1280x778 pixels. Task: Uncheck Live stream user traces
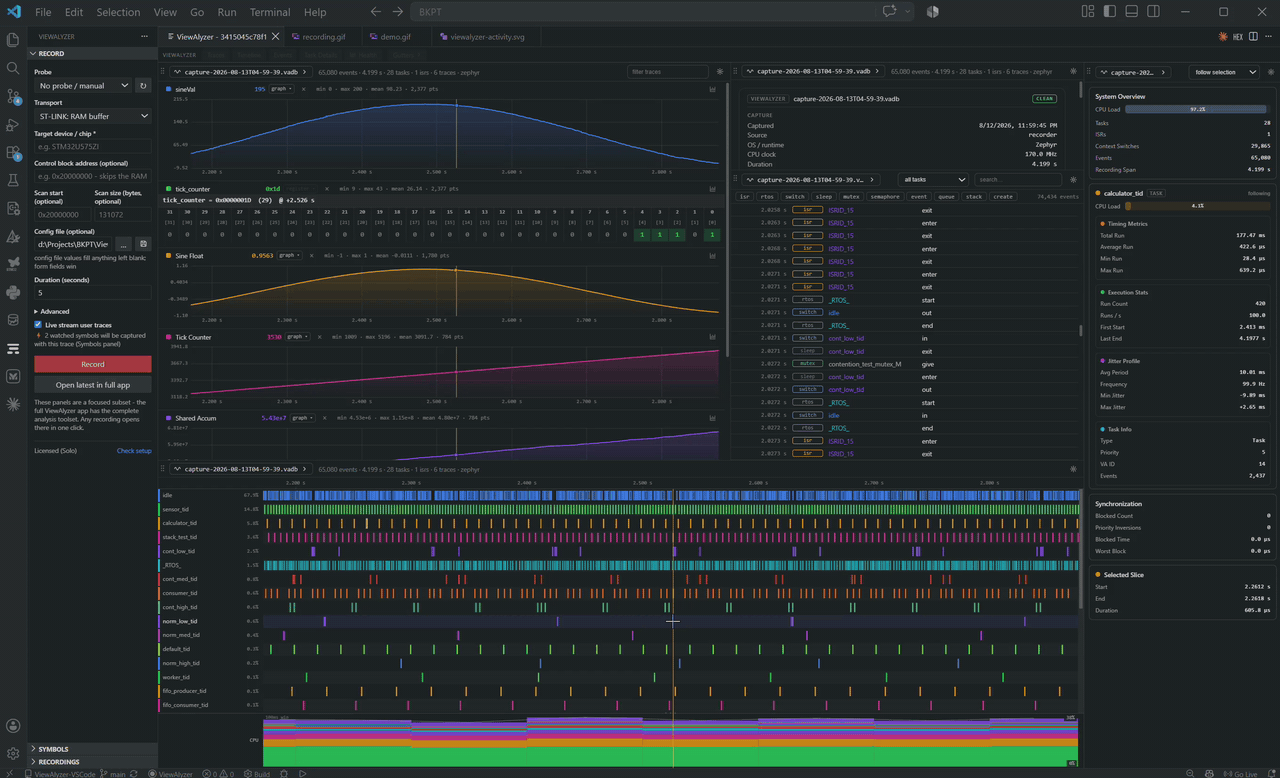(x=38, y=325)
